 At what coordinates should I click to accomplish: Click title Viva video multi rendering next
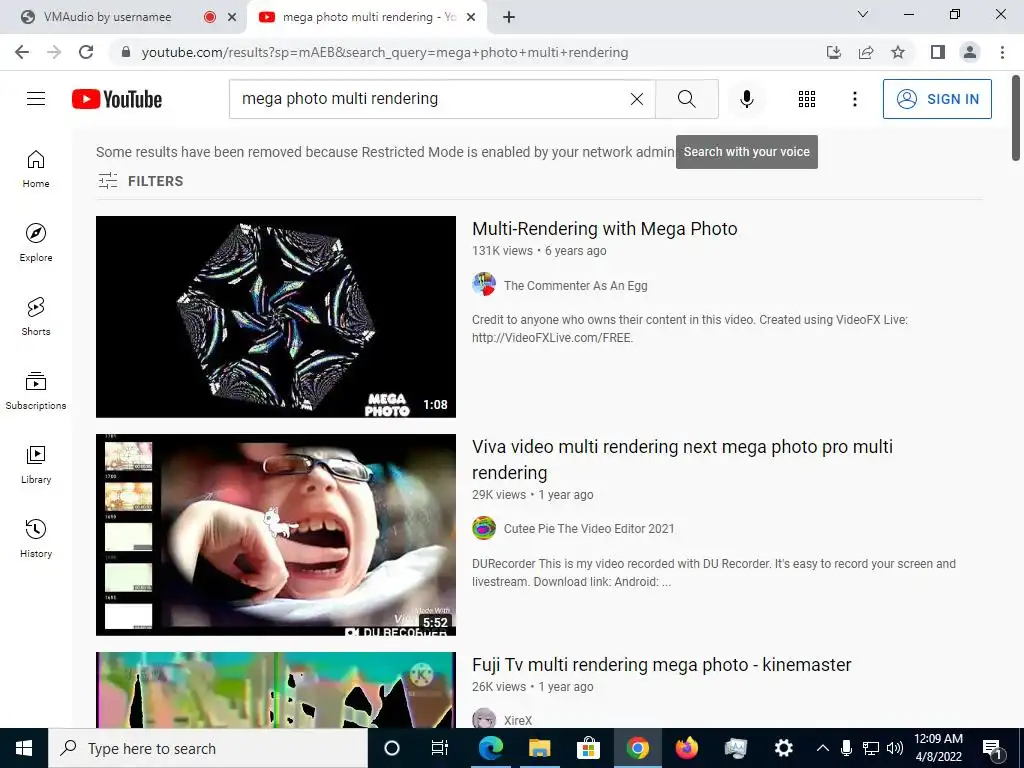click(682, 459)
